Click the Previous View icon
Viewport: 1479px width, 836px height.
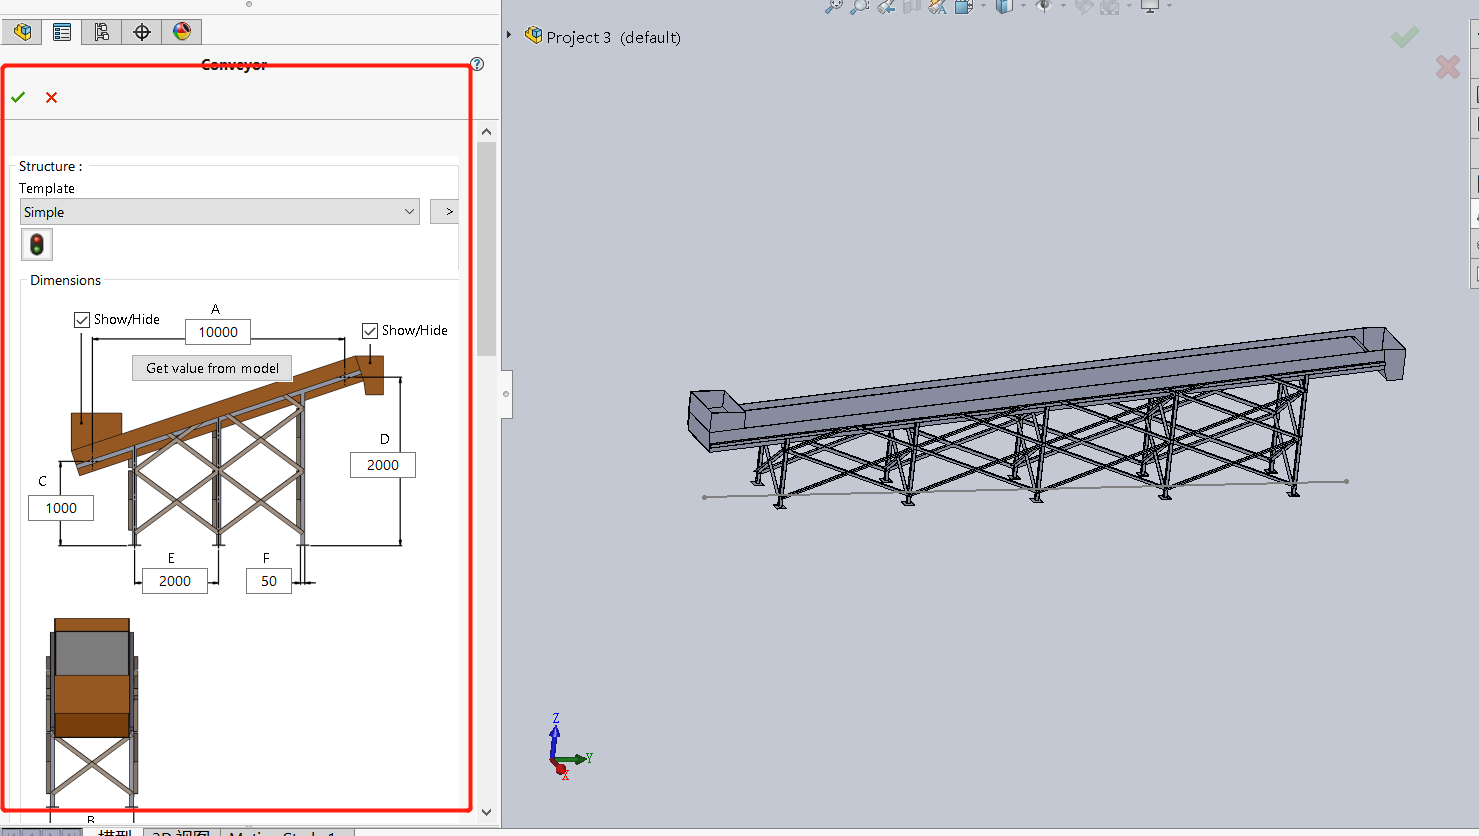[x=886, y=6]
